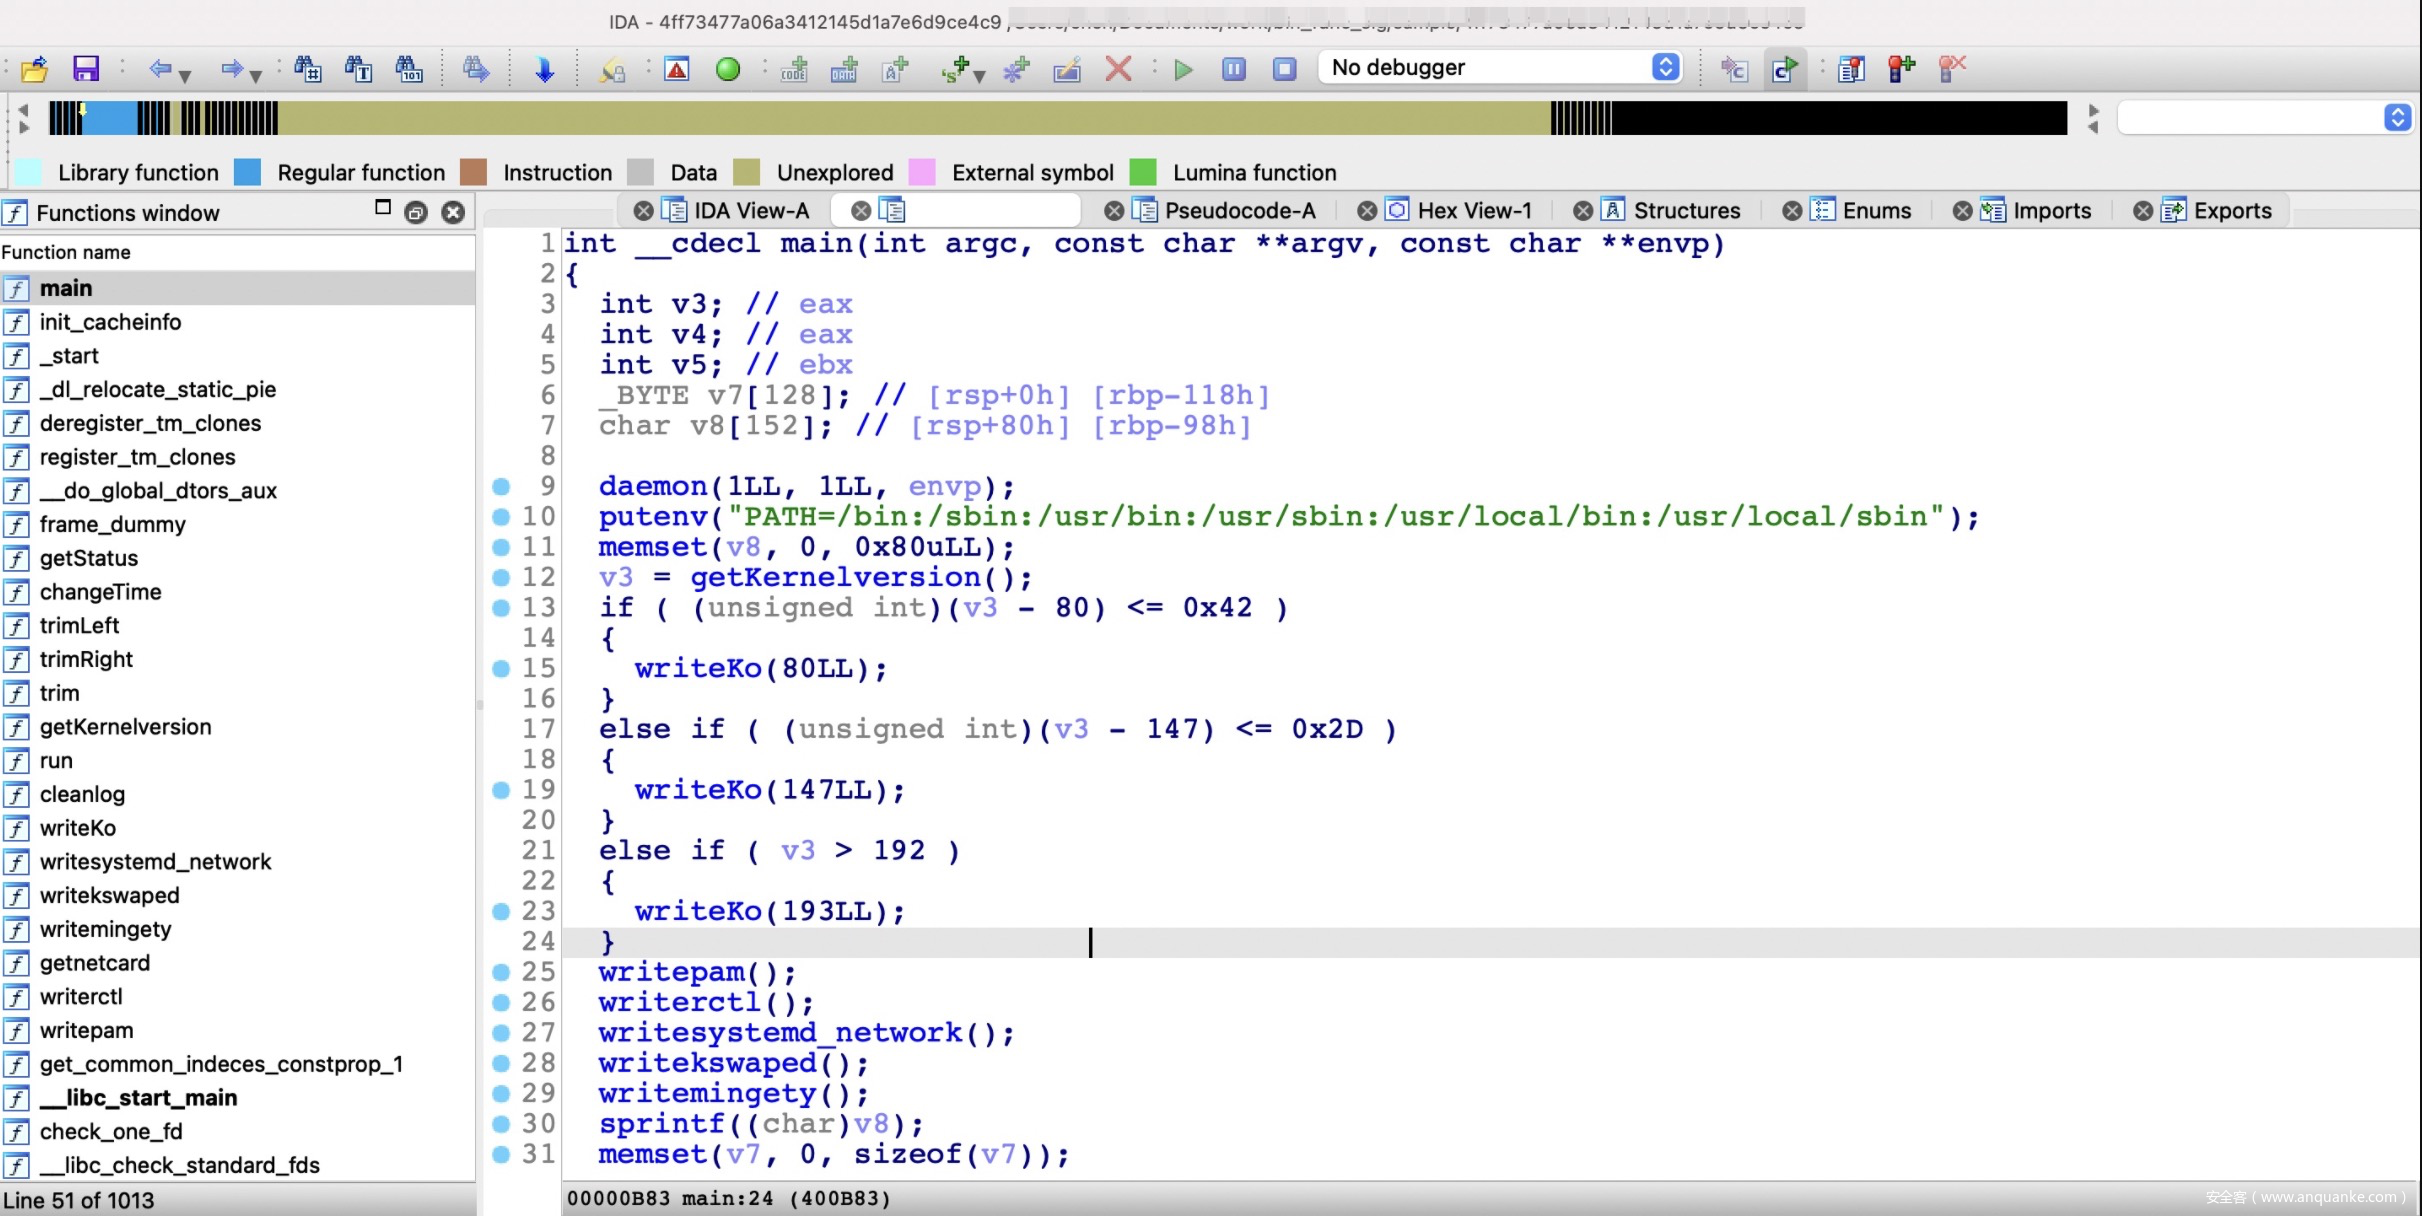The width and height of the screenshot is (2422, 1216).
Task: Click the Save database floppy icon
Action: (x=86, y=68)
